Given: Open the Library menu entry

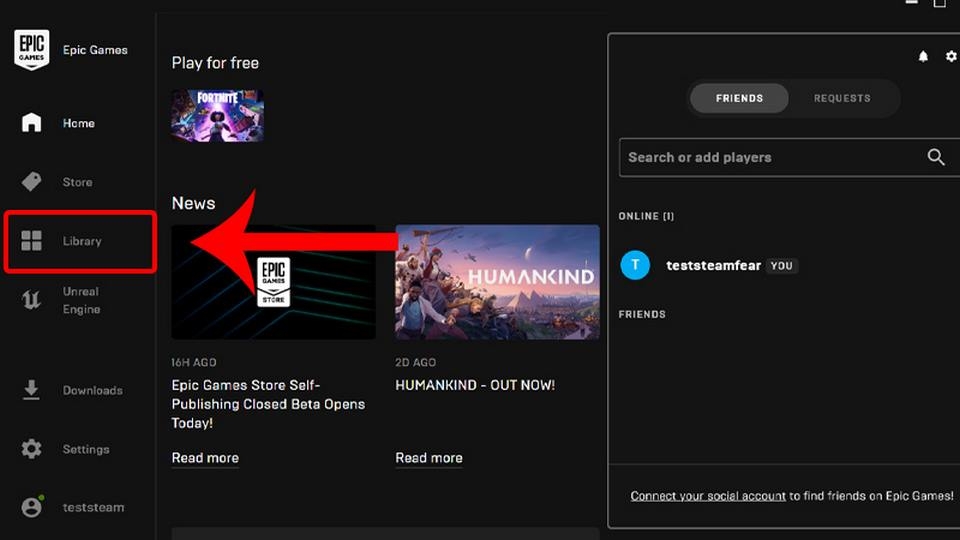Looking at the screenshot, I should (82, 241).
